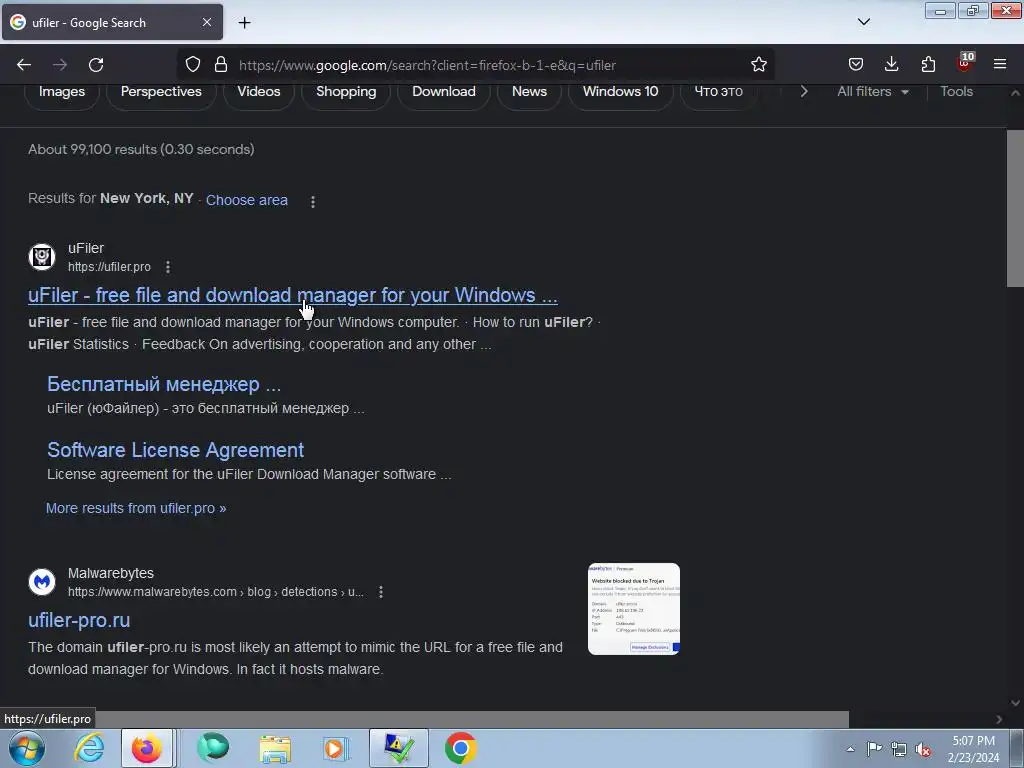The height and width of the screenshot is (768, 1024).
Task: Open three-dot menu beside https://ufiler.pro
Action: [x=168, y=267]
